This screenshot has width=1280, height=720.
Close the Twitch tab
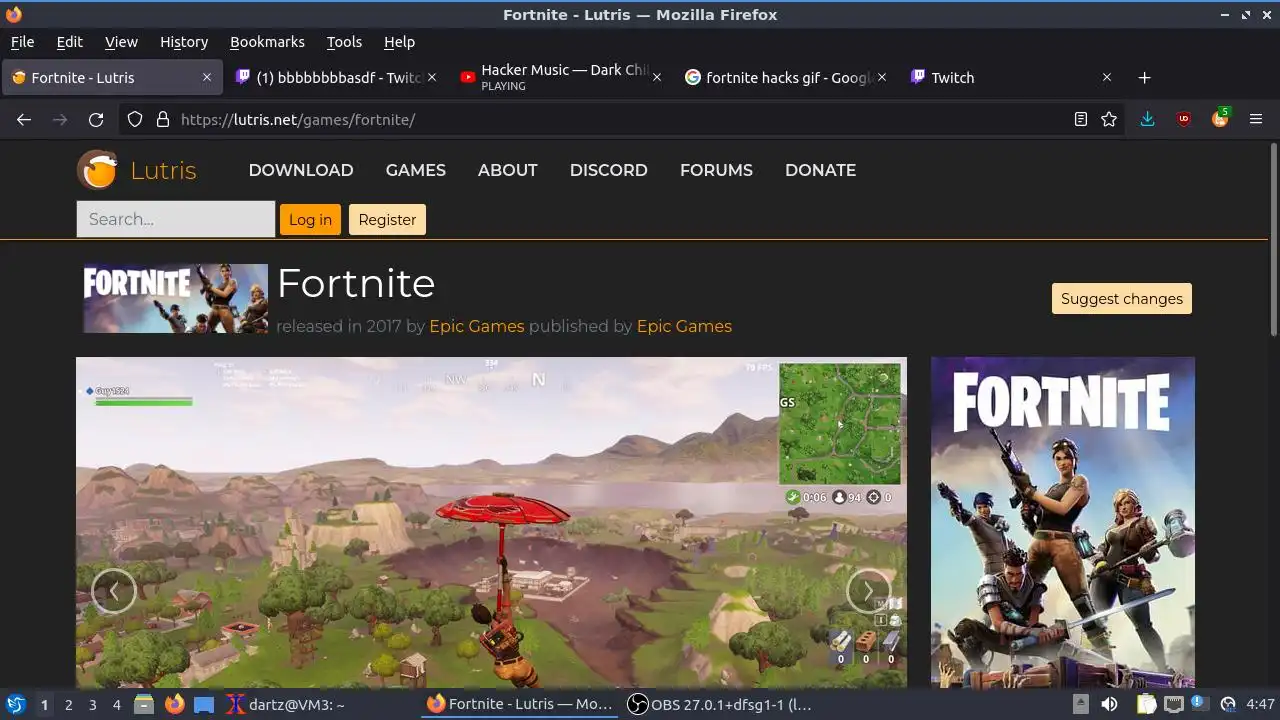[x=1107, y=77]
